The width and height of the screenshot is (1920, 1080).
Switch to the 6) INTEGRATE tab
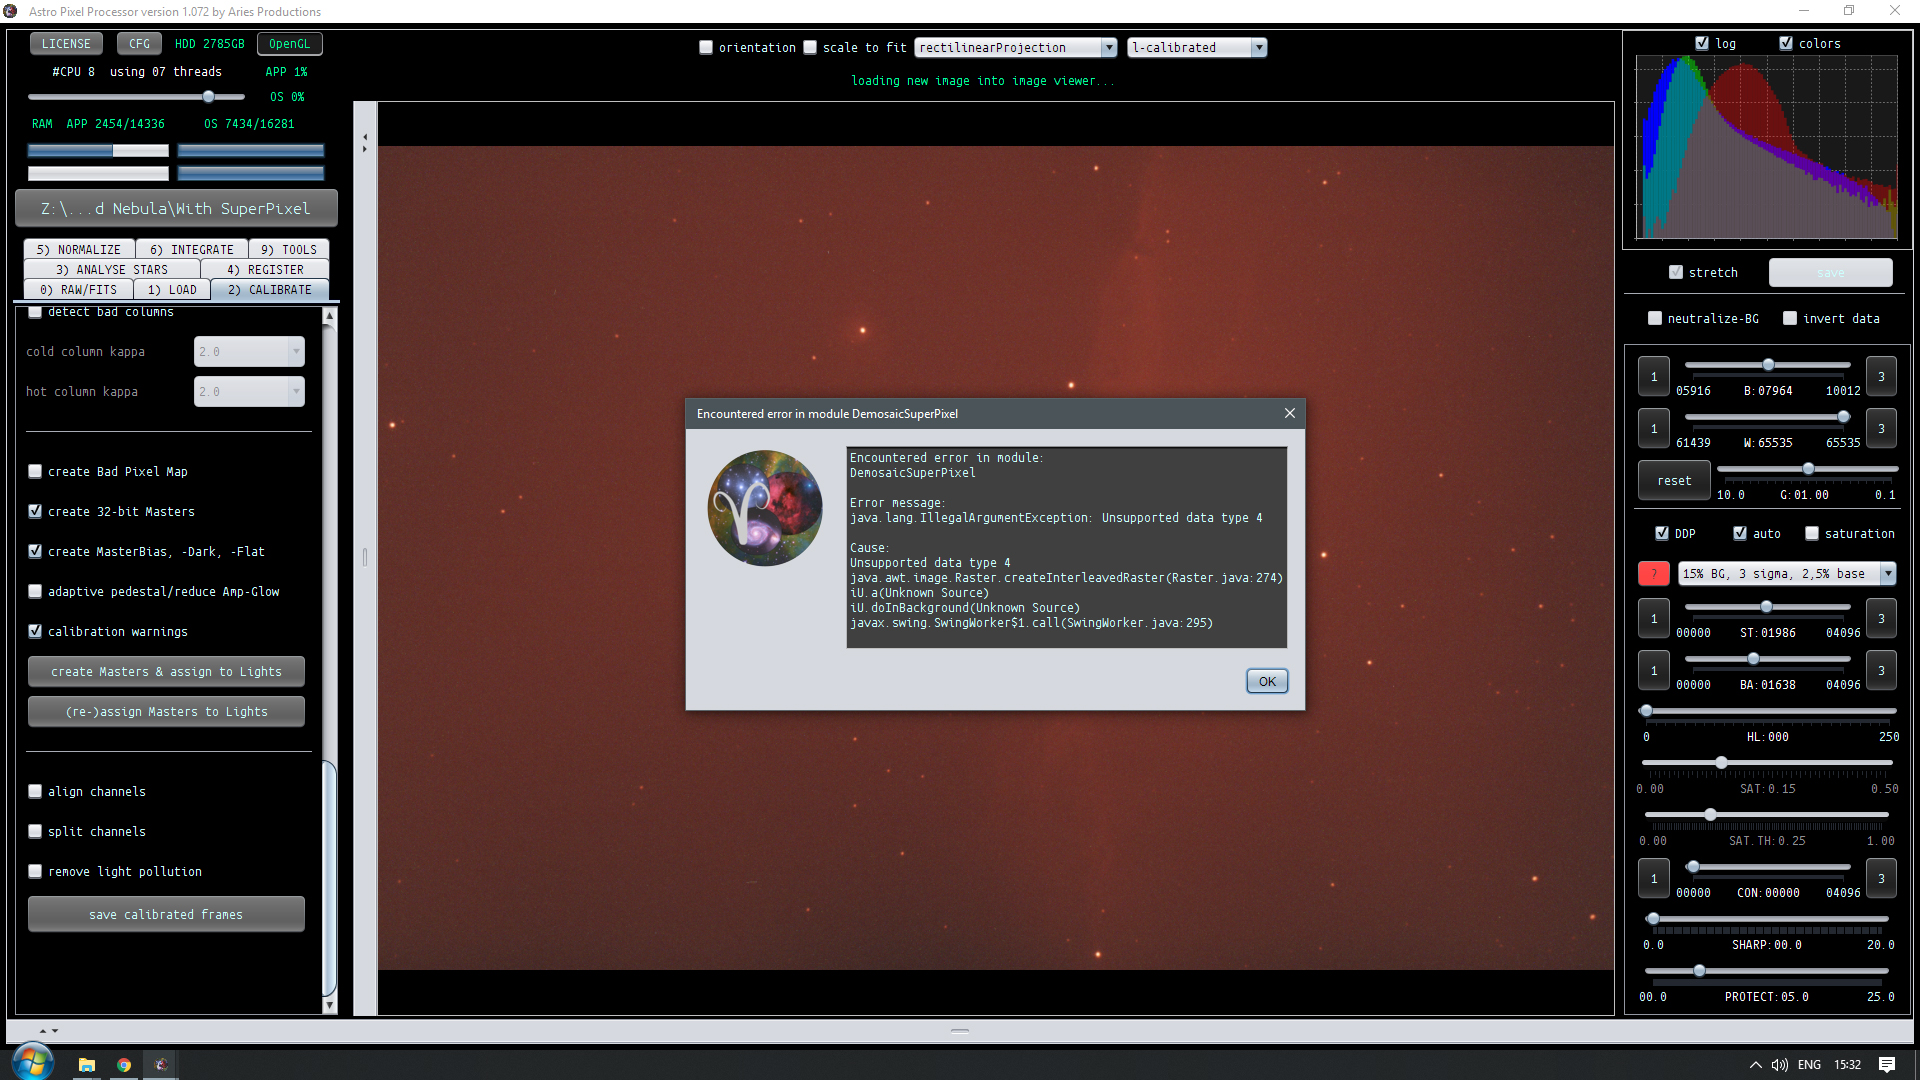(x=191, y=249)
